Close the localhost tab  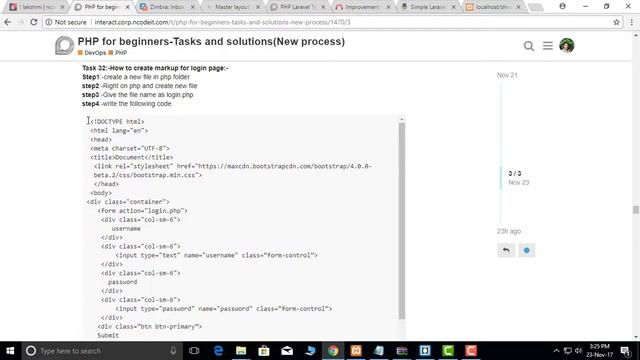[x=518, y=7]
